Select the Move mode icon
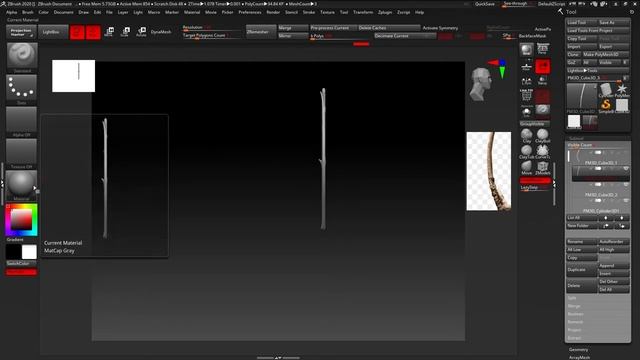Viewport: 640px width, 360px height. [109, 31]
